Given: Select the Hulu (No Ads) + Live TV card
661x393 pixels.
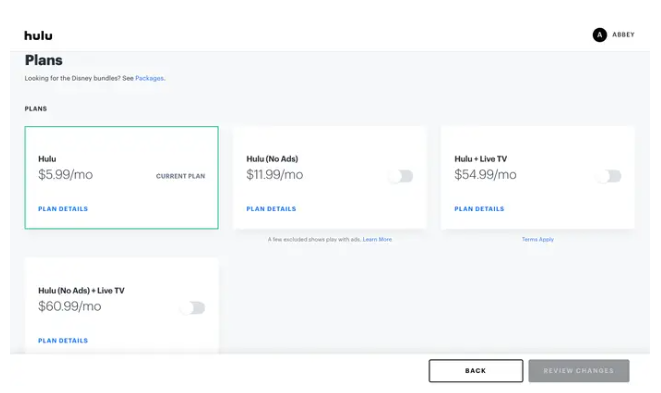Looking at the screenshot, I should click(121, 306).
